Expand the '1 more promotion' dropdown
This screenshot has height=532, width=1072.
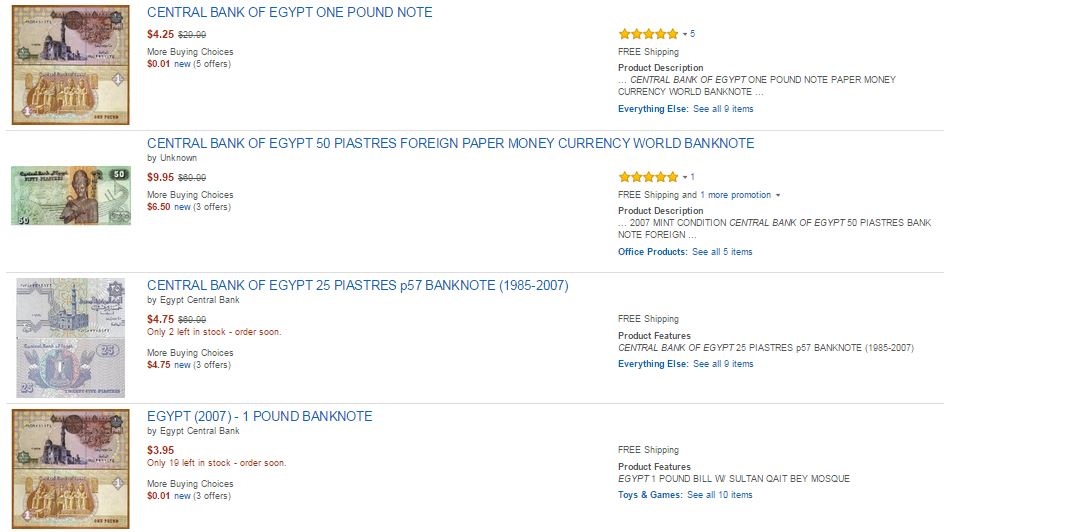tap(777, 195)
